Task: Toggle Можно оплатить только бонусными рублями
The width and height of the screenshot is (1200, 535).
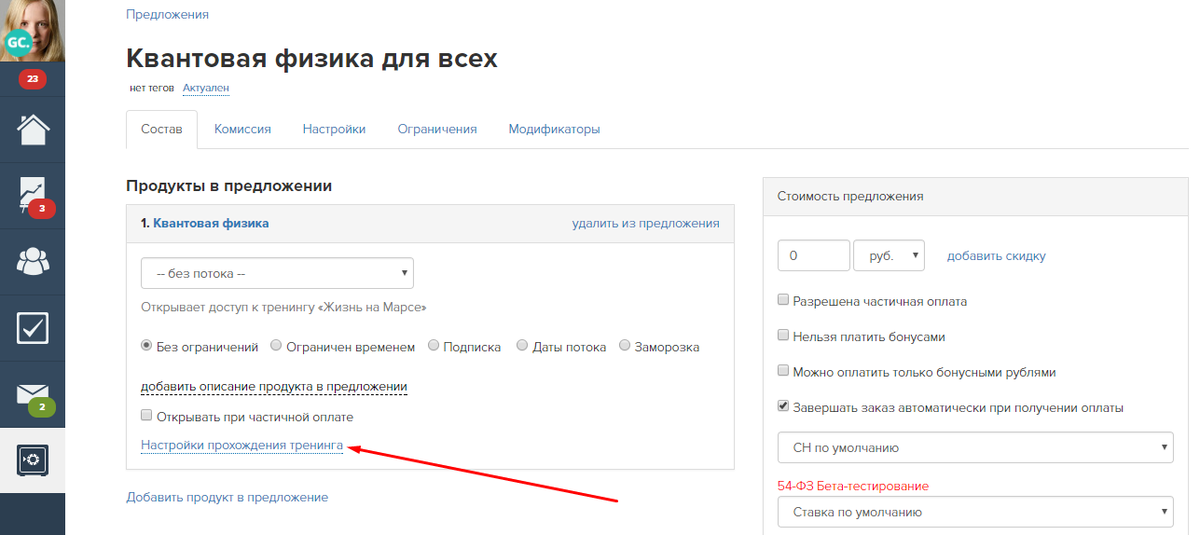Action: tap(783, 371)
